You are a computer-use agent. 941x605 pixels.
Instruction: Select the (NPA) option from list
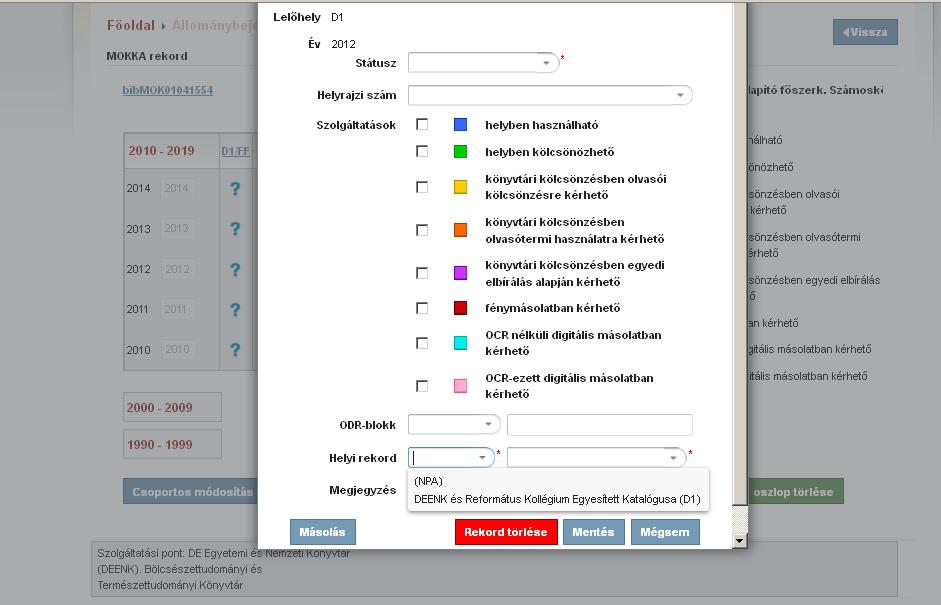pos(428,481)
